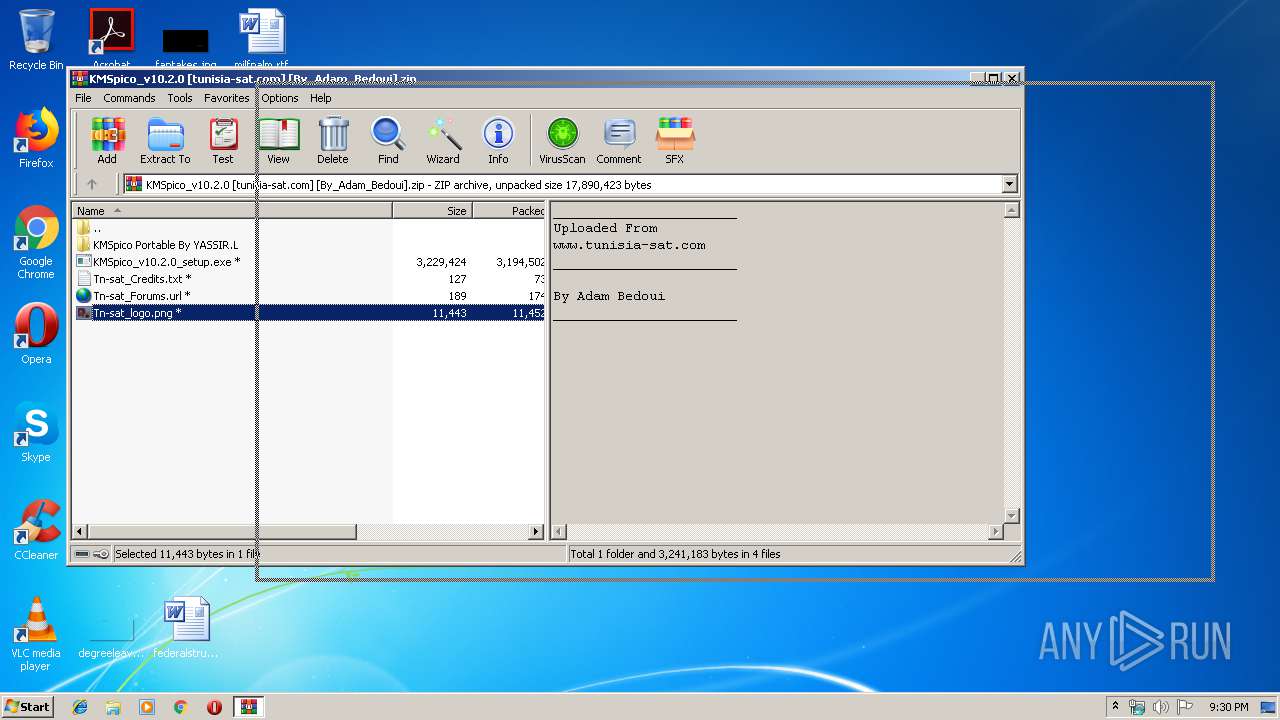
Task: Click comment pane vertical scroll down arrow
Action: 1011,516
